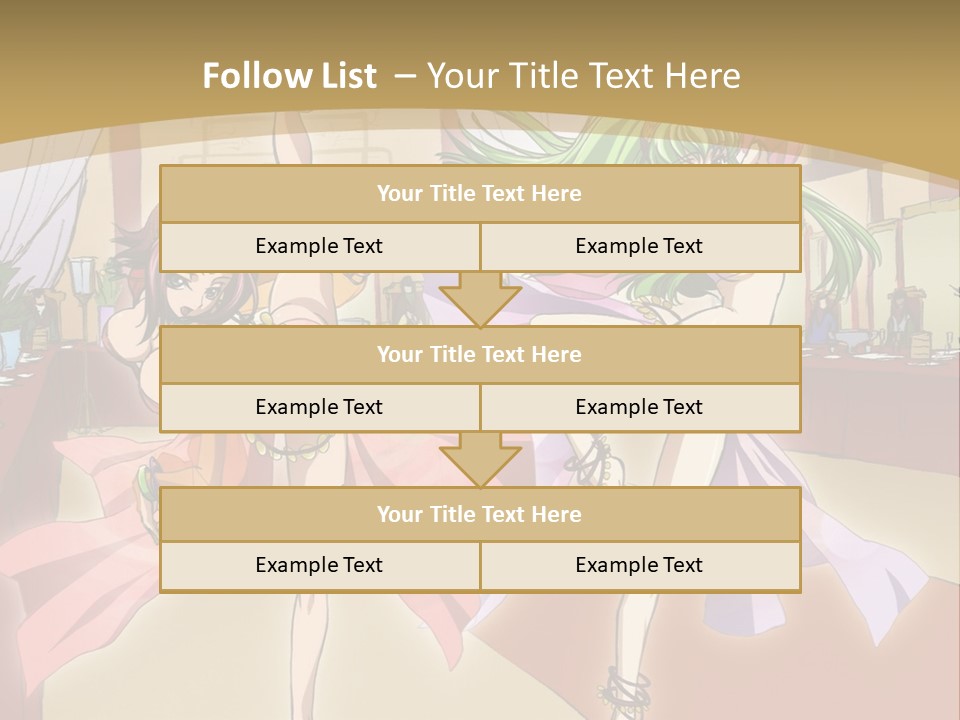Select right Example Text cell in middle block
The height and width of the screenshot is (720, 960).
639,407
